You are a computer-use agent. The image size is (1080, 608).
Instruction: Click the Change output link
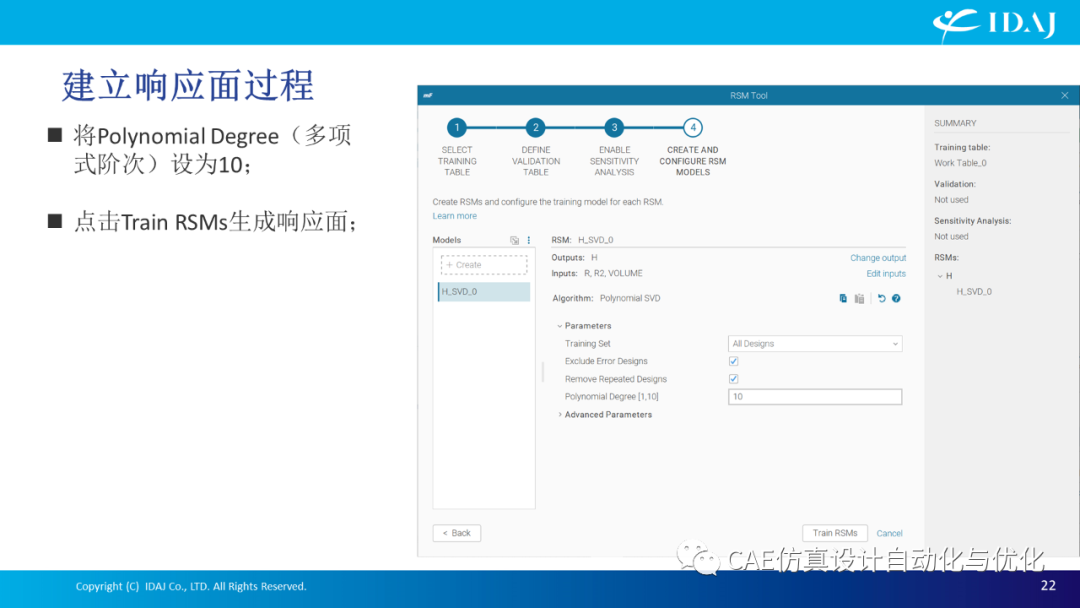pyautogui.click(x=878, y=258)
